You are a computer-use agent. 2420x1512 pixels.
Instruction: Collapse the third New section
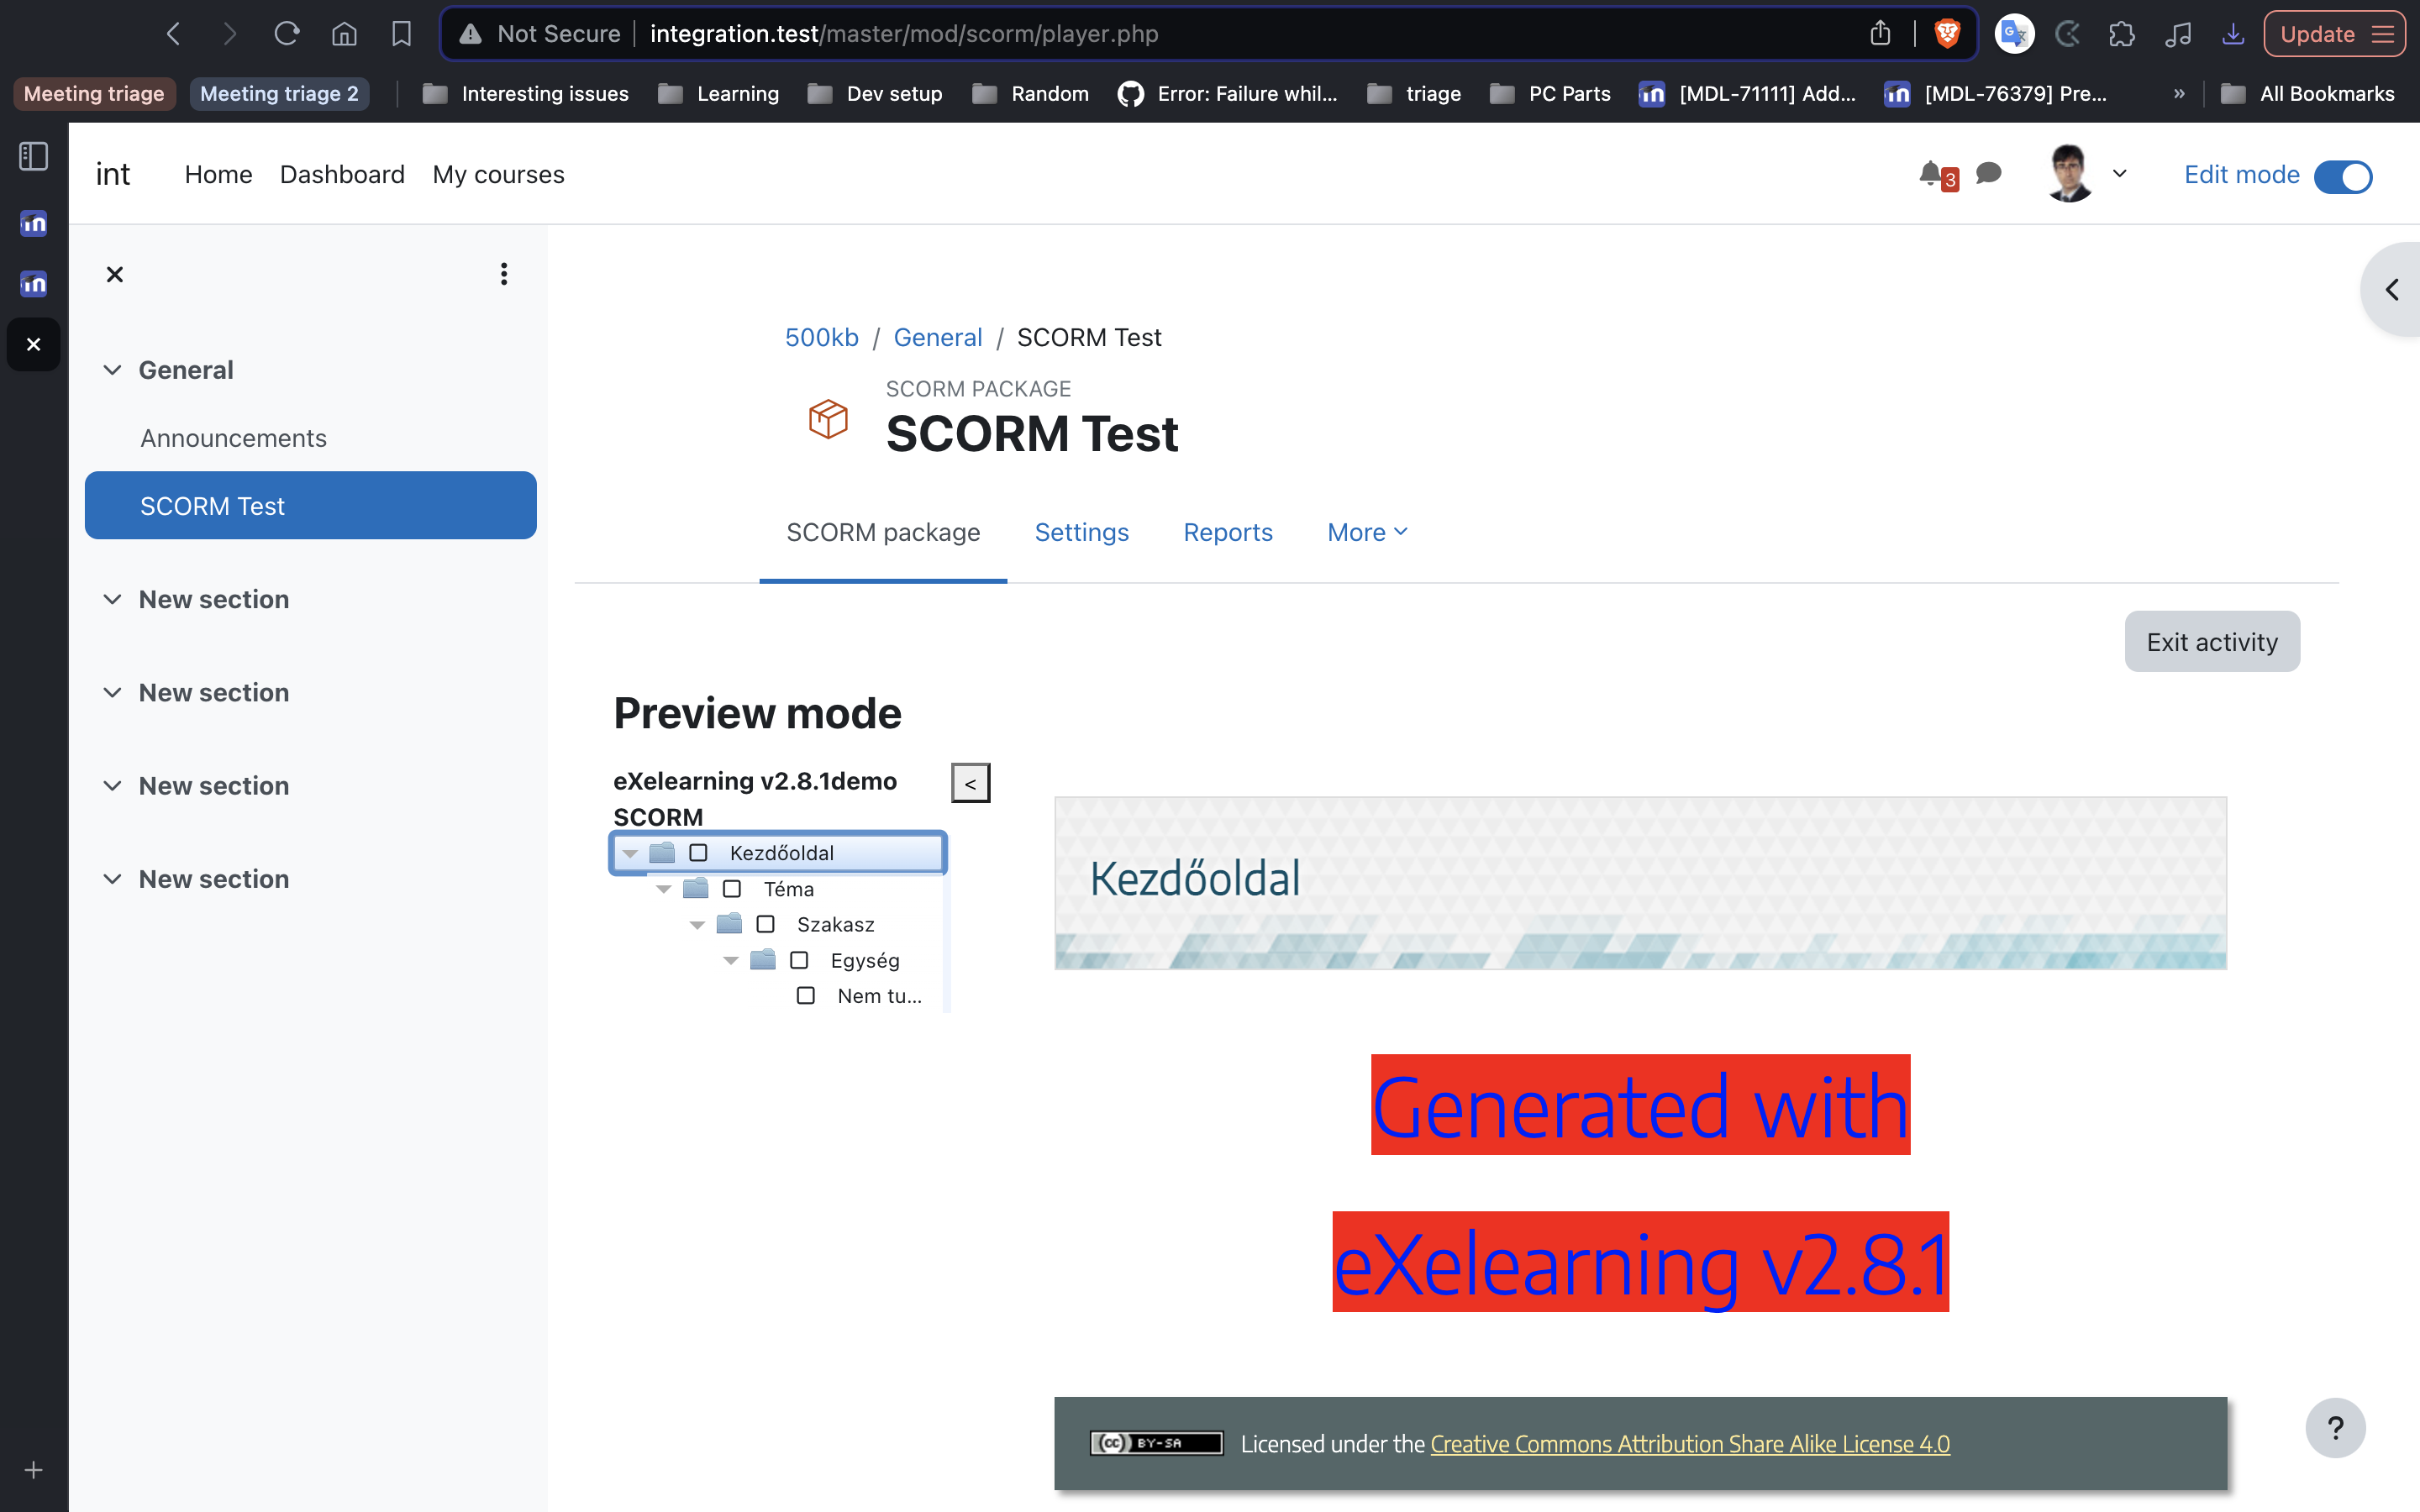coord(113,786)
